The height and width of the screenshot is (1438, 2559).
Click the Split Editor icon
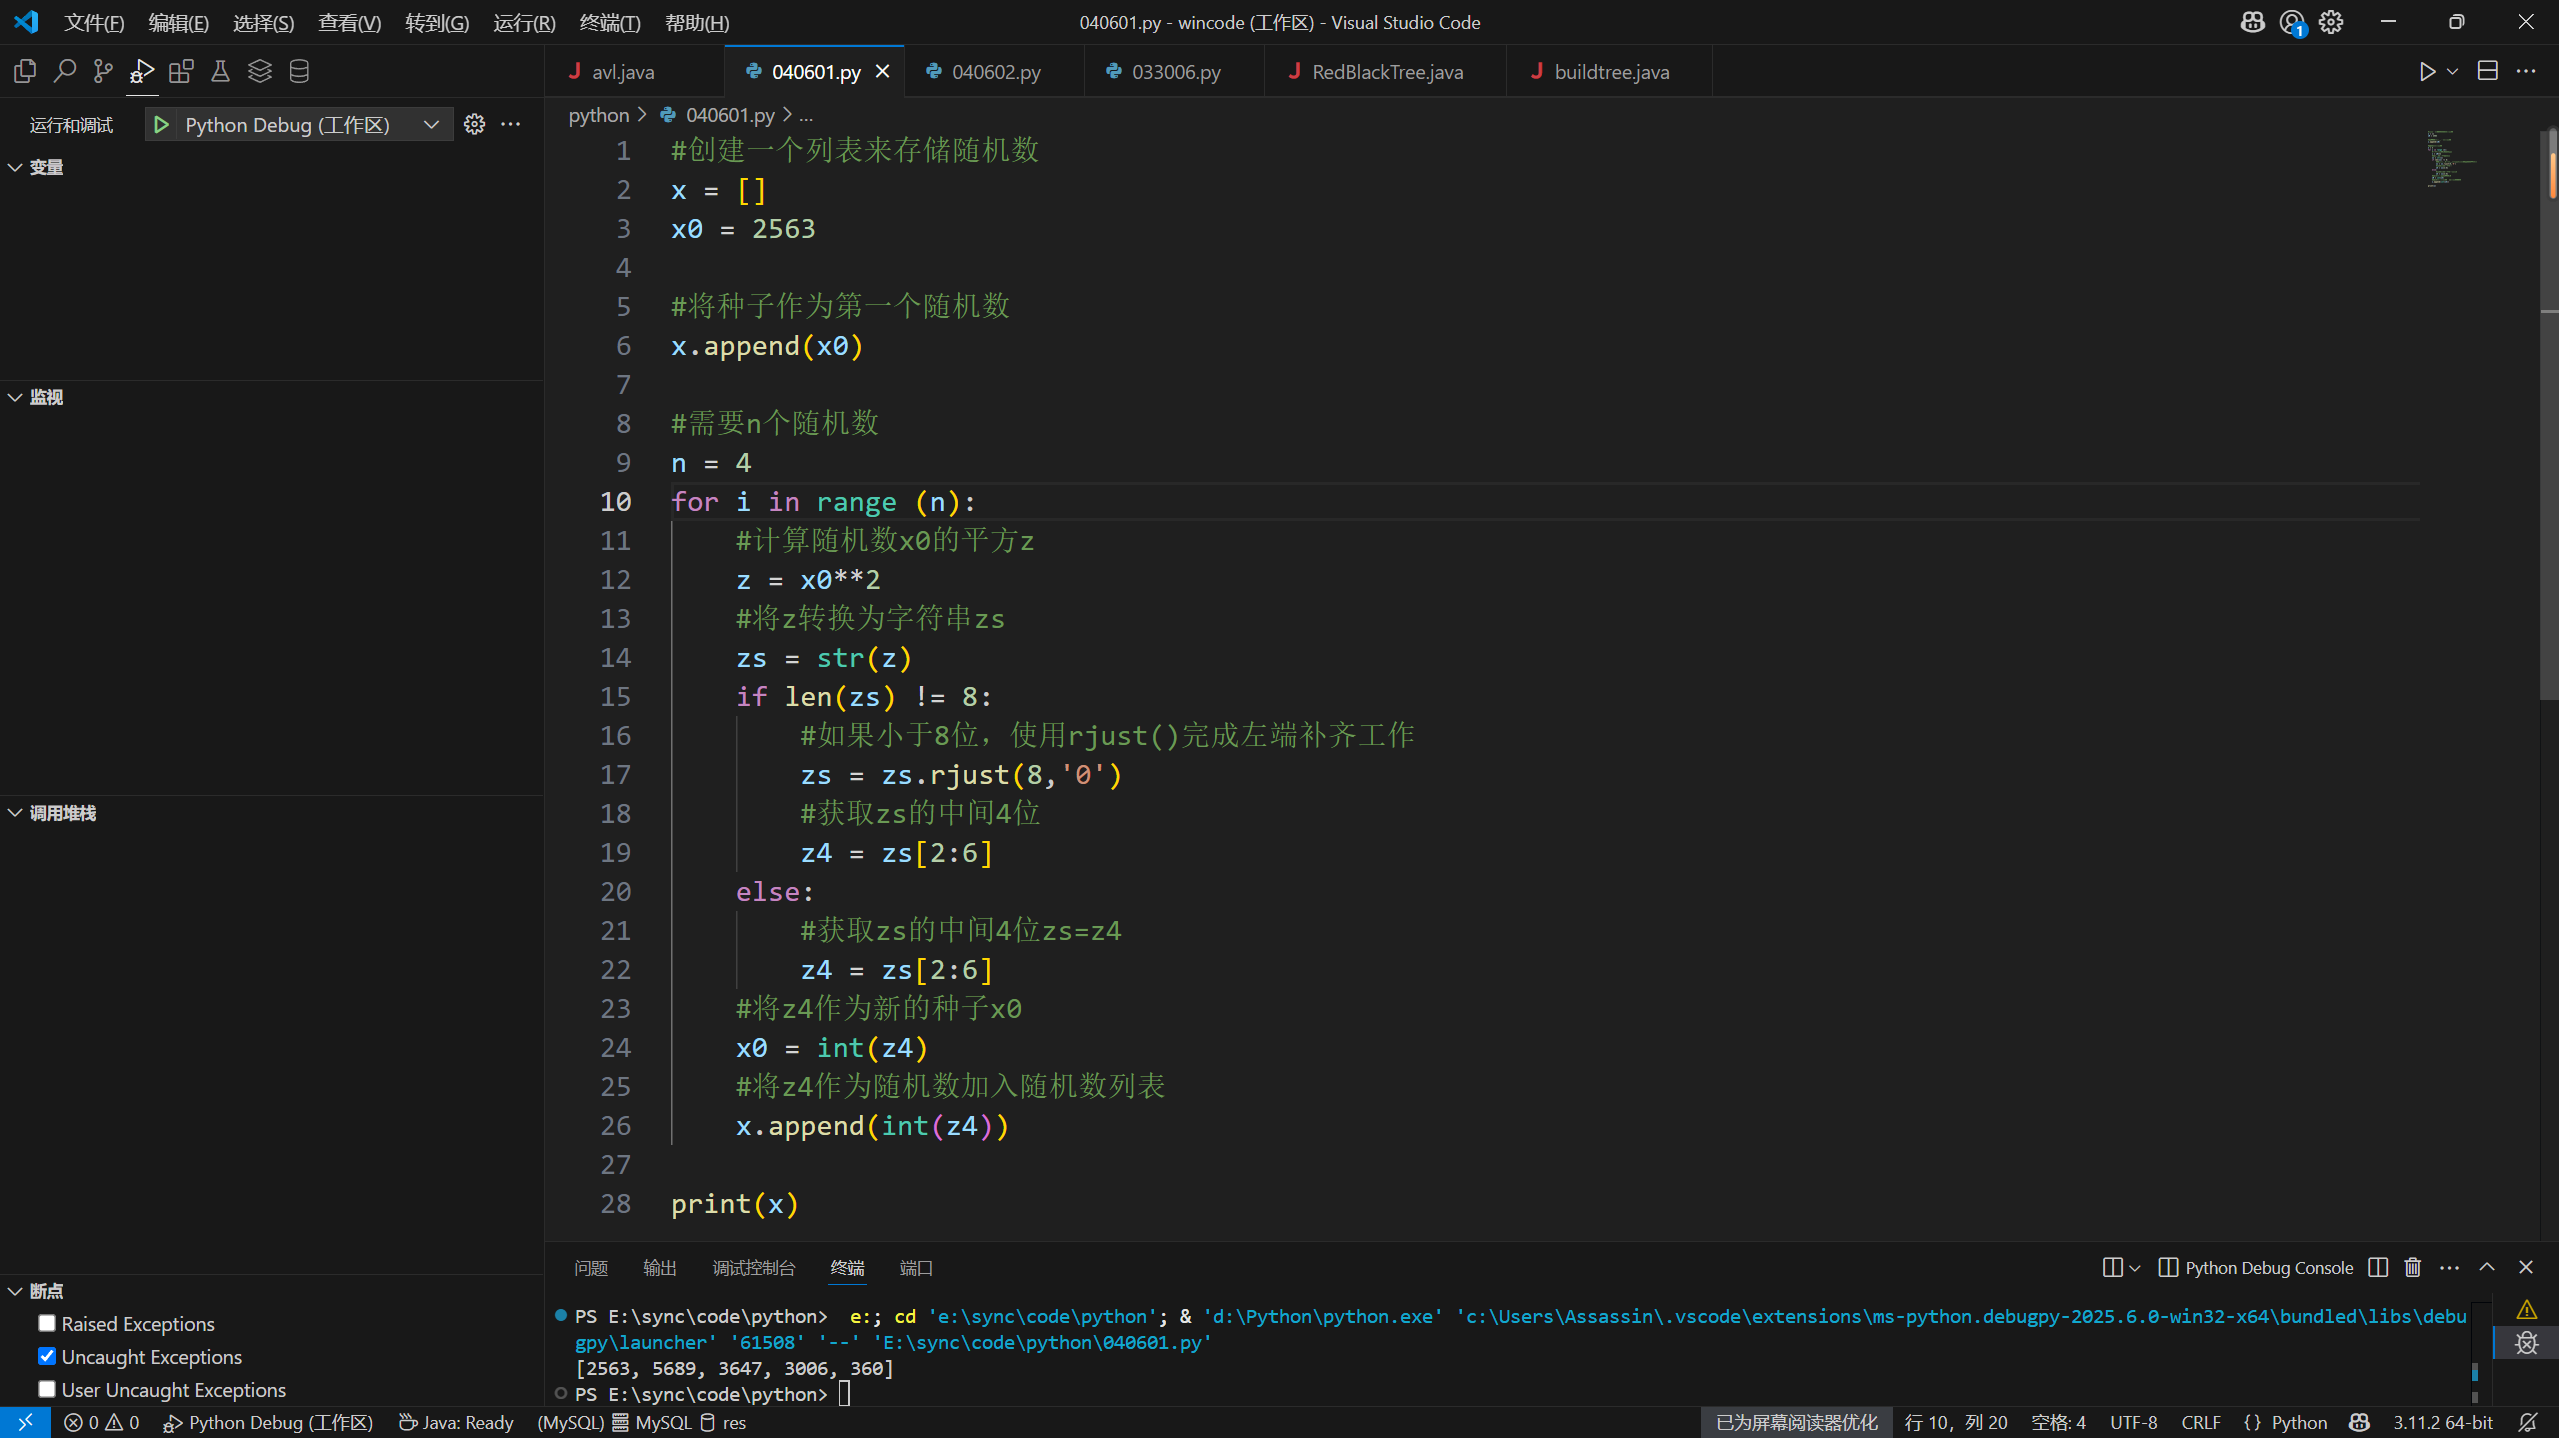click(x=2487, y=71)
